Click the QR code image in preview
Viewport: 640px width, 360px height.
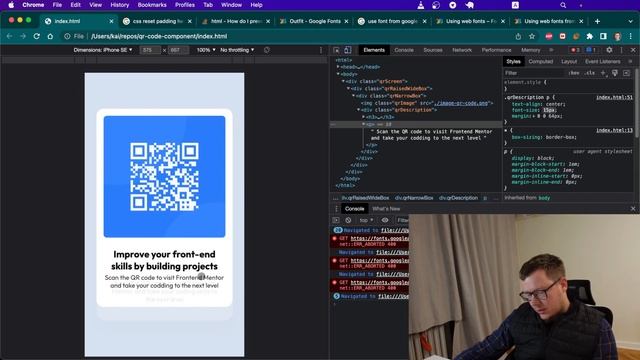coord(164,176)
